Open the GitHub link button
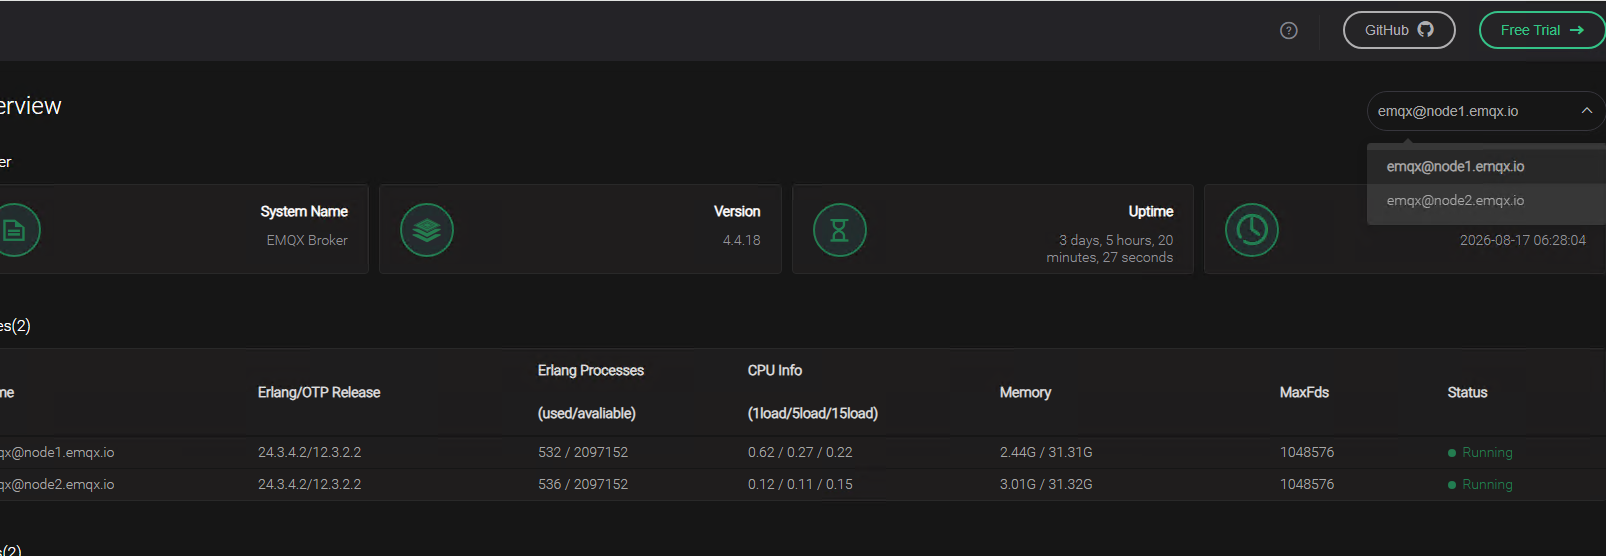Image resolution: width=1606 pixels, height=556 pixels. coord(1399,30)
